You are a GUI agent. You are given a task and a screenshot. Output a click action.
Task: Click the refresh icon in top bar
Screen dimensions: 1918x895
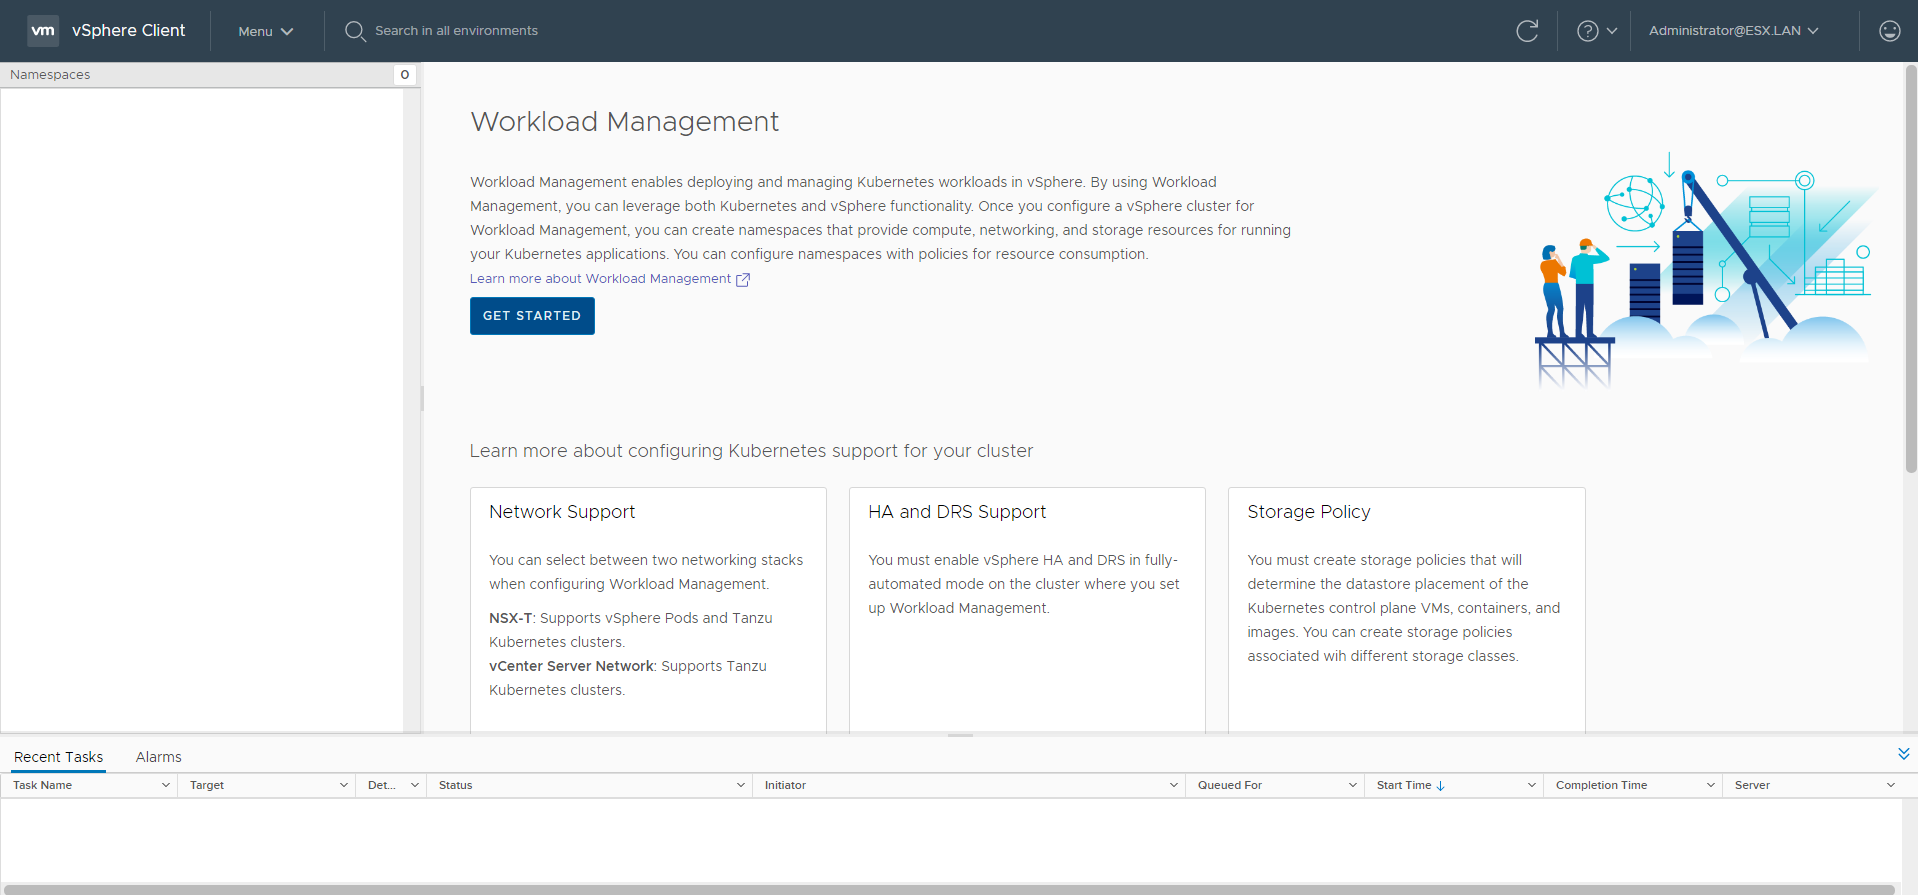[x=1527, y=31]
